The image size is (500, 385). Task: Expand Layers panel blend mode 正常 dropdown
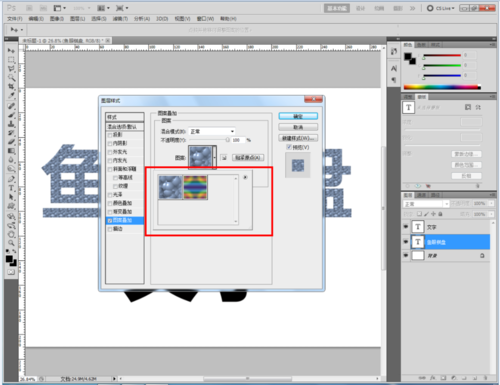click(426, 204)
